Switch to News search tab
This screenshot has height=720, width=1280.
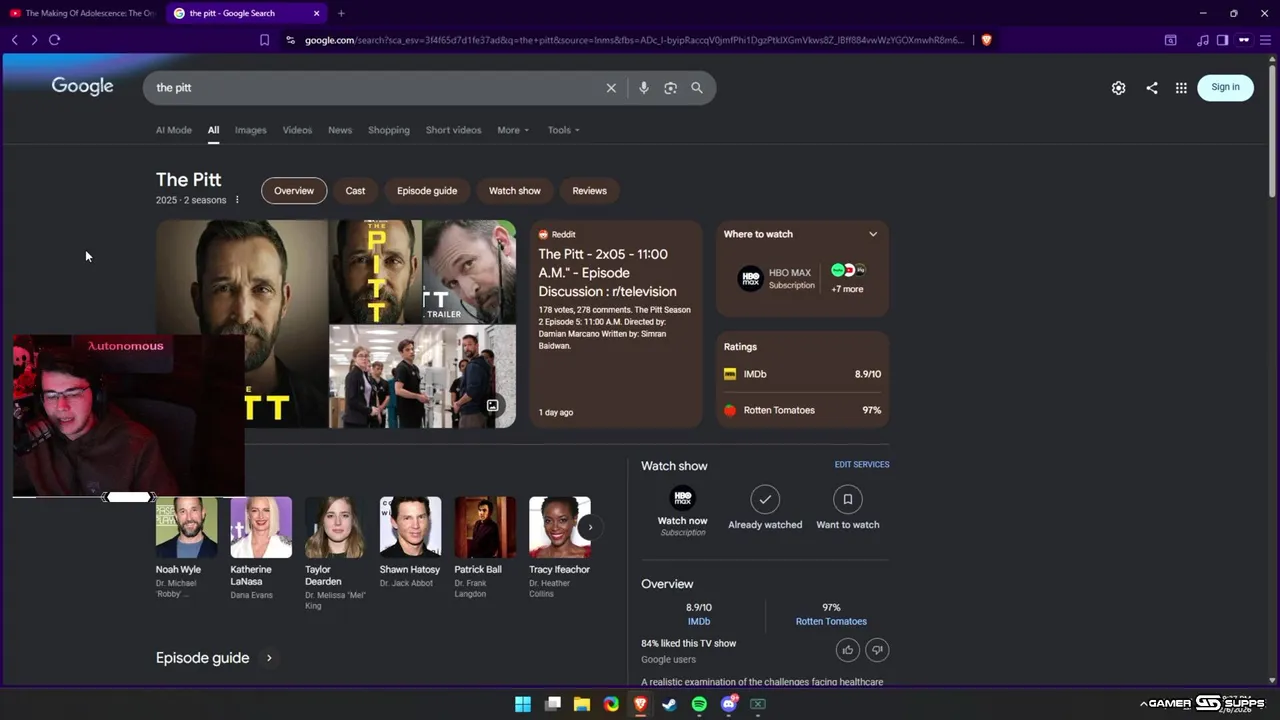[340, 130]
